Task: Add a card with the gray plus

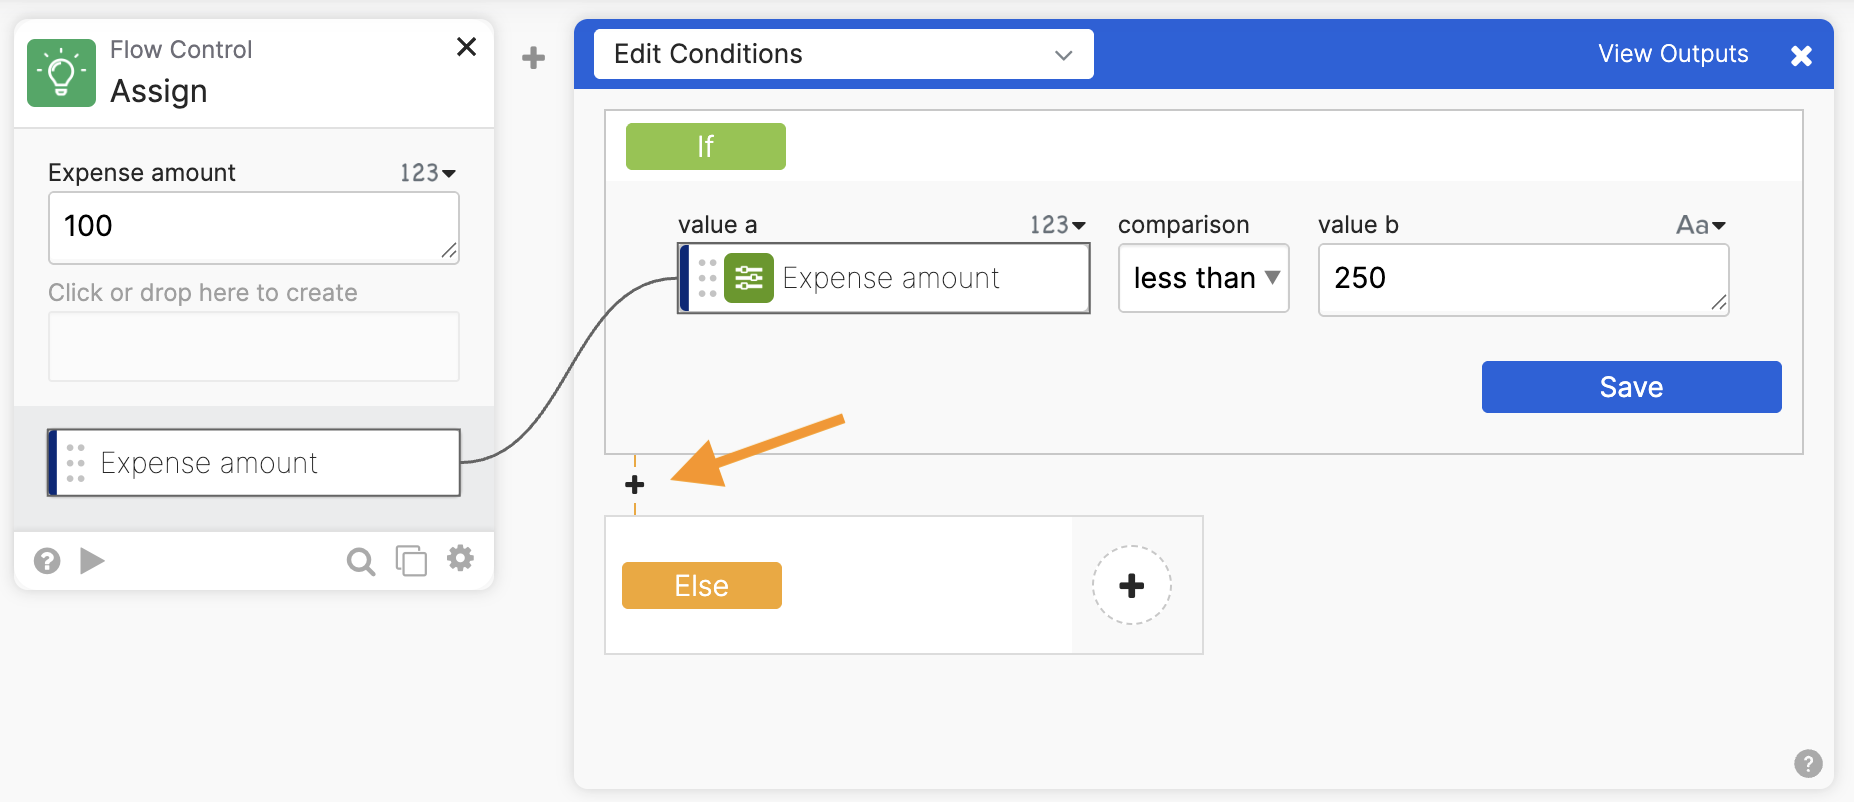Action: click(x=534, y=58)
